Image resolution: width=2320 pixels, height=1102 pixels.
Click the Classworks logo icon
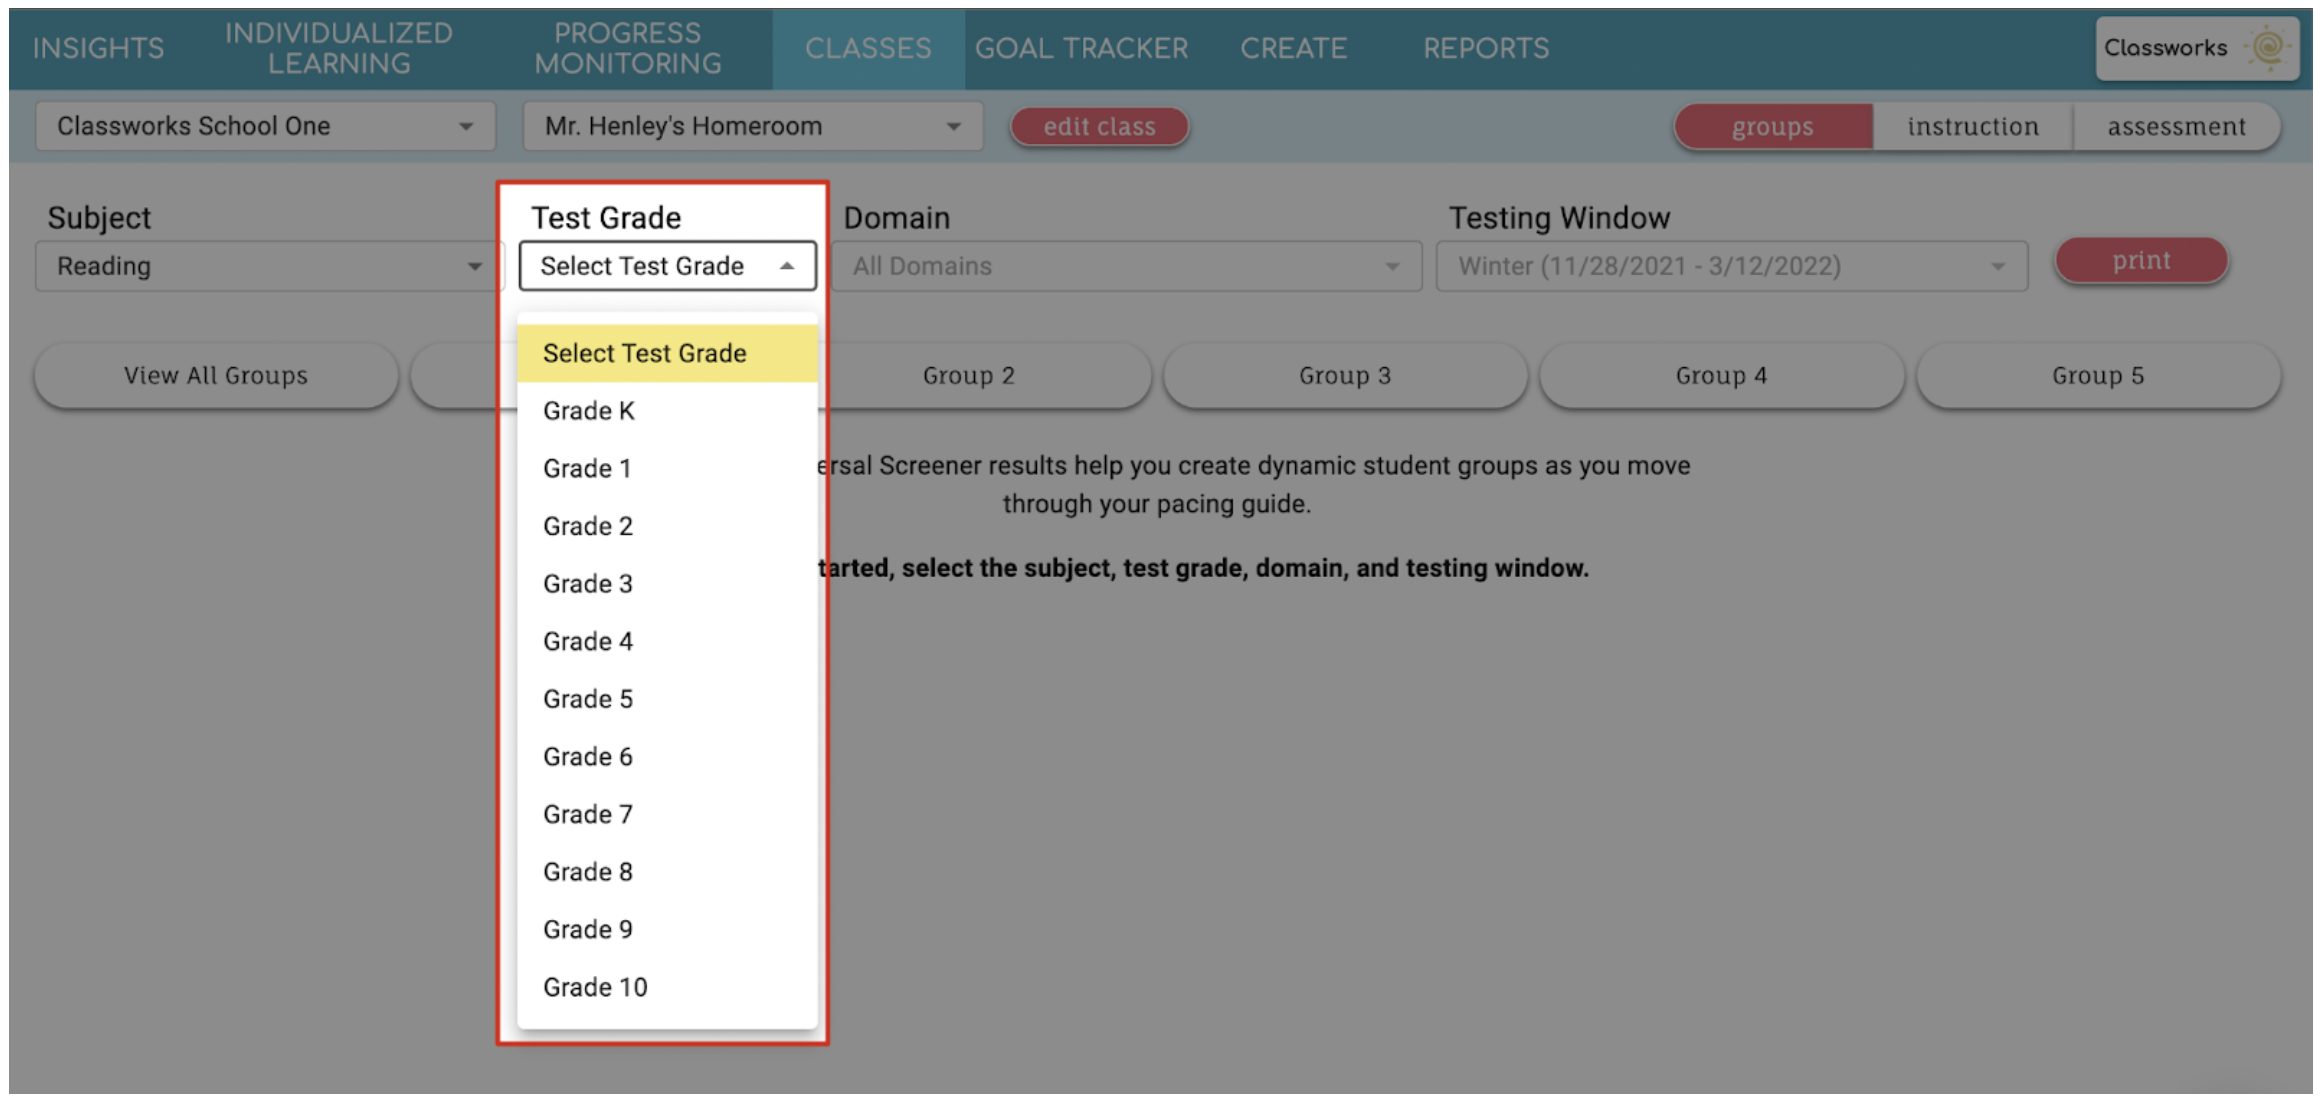(x=2266, y=47)
